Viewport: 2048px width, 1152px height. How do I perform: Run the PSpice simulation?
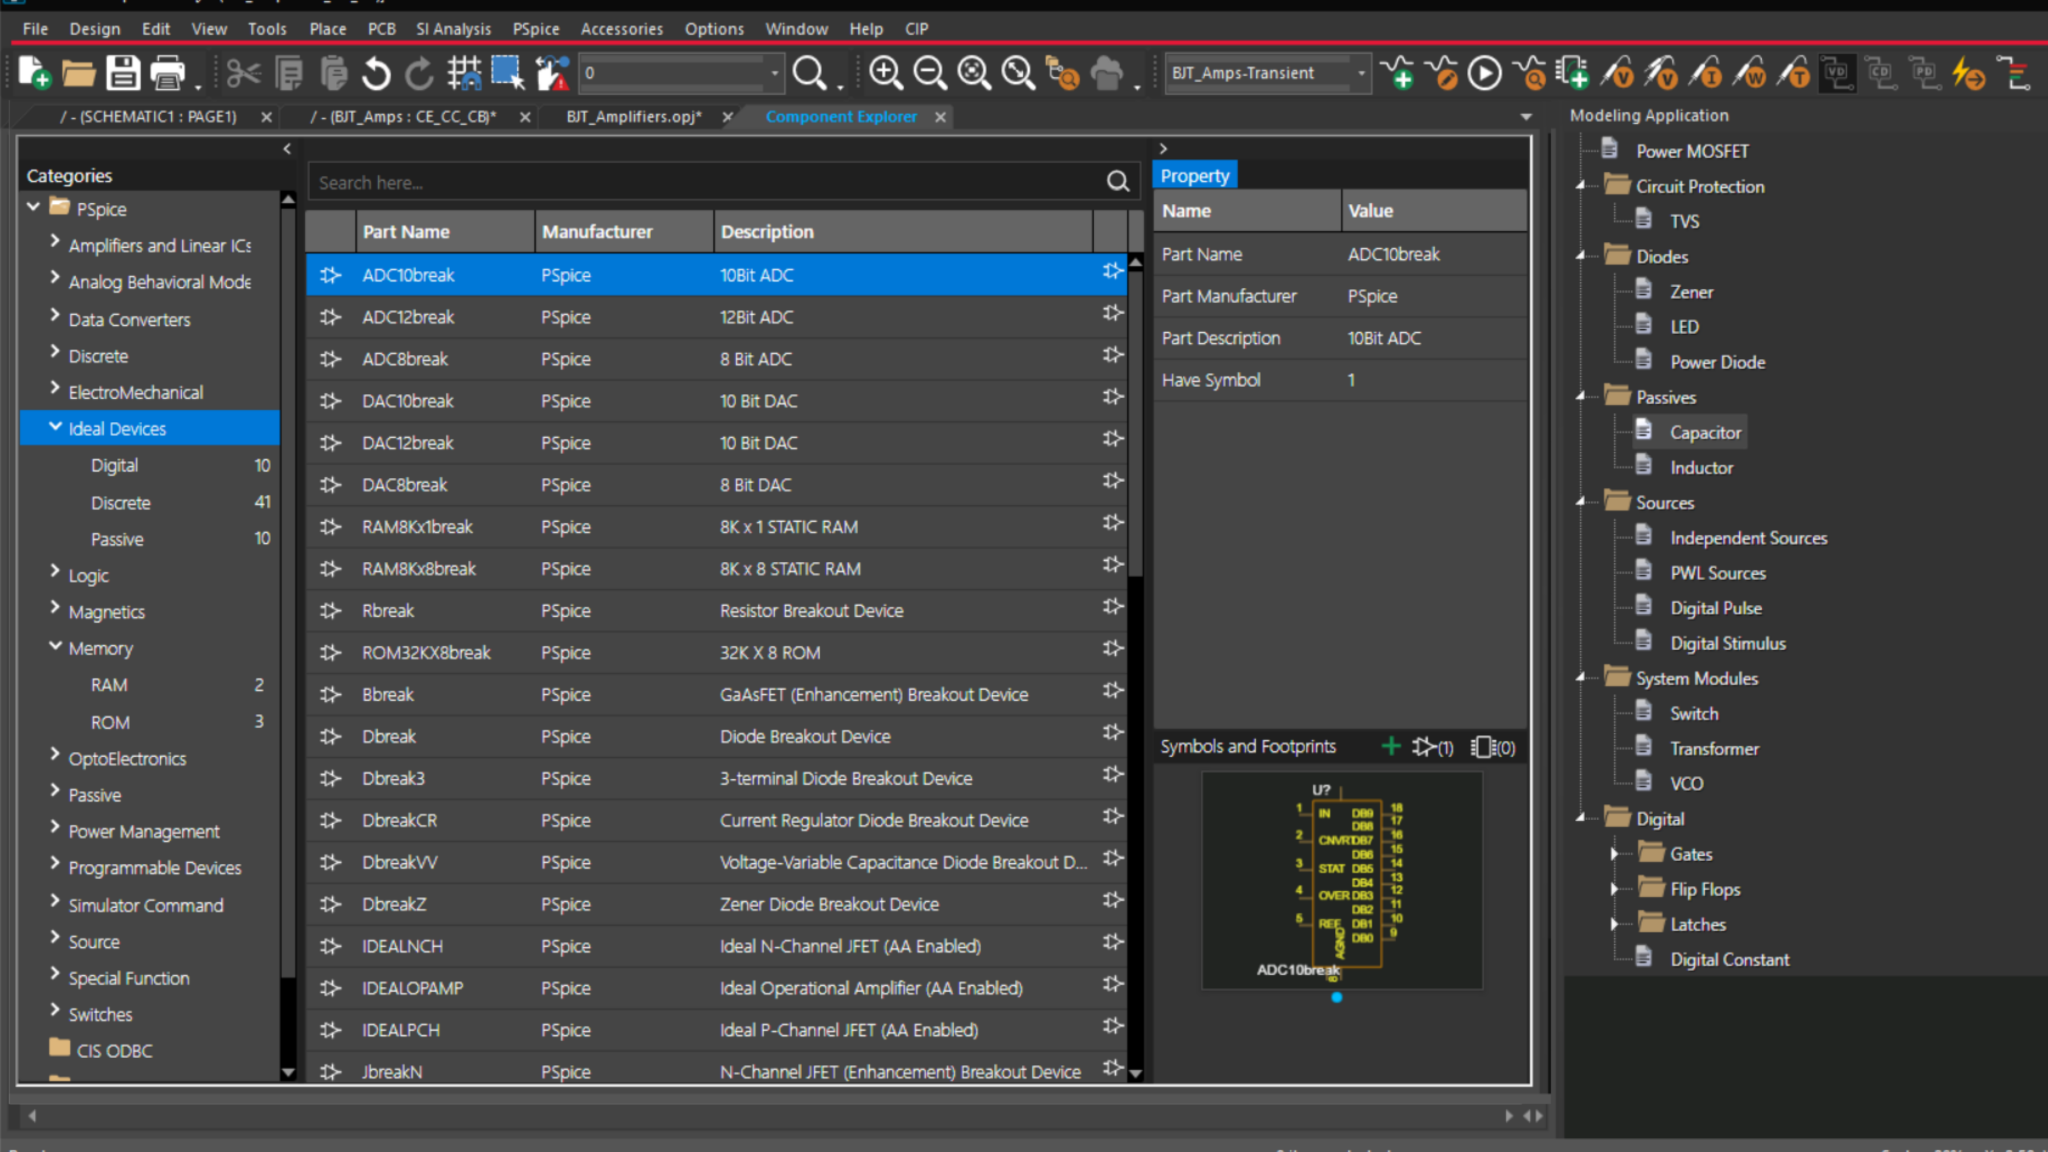pos(1485,73)
